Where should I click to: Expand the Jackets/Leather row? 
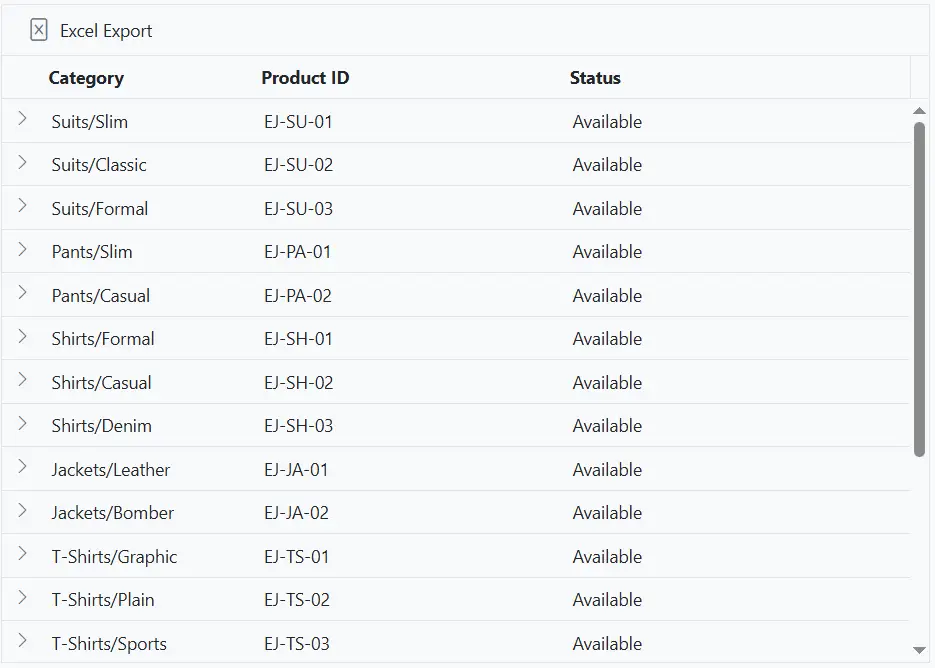[22, 467]
